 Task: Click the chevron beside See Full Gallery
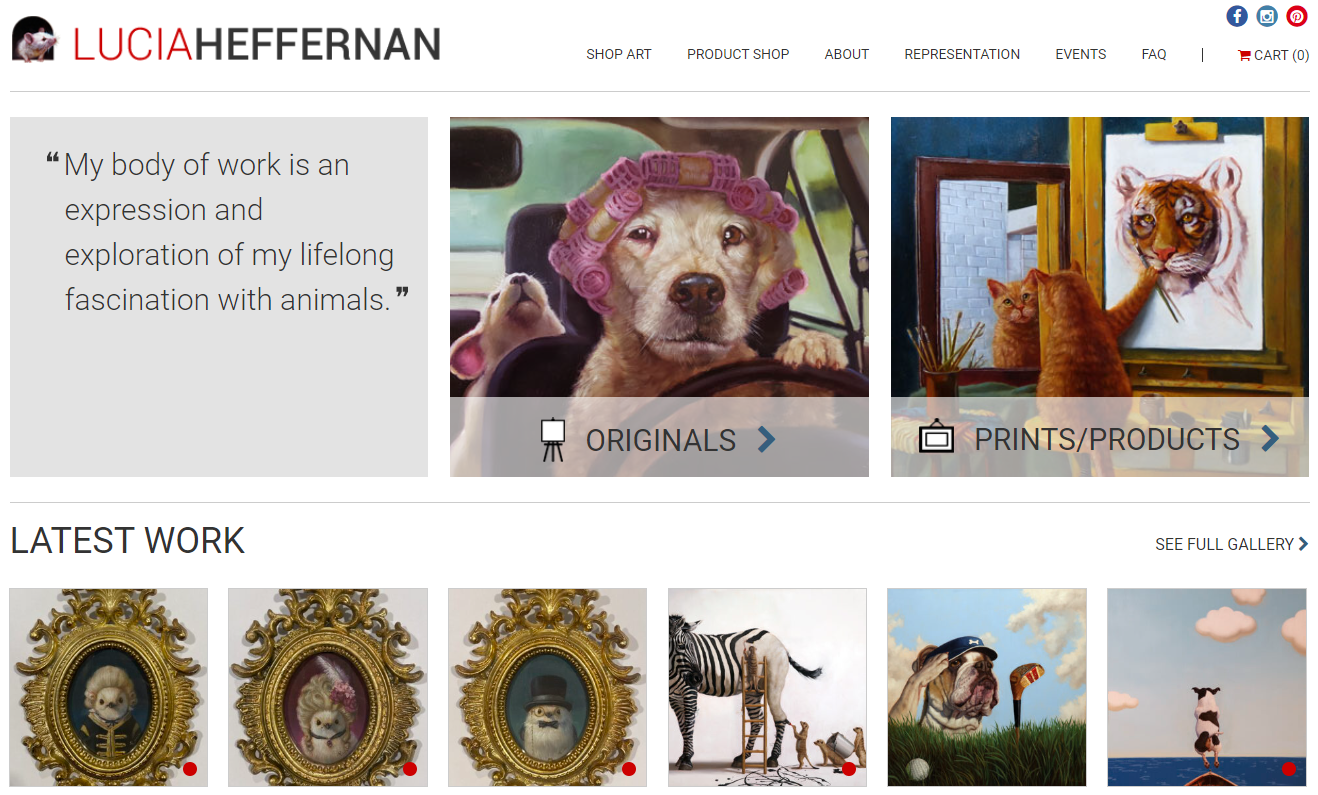pos(1303,544)
